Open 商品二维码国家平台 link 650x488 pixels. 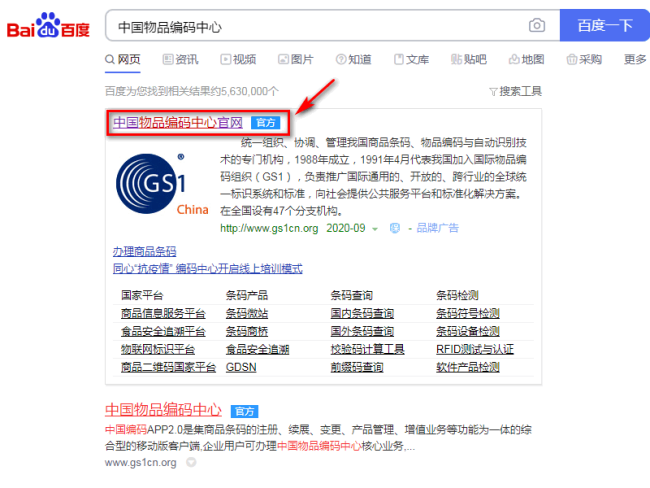(168, 367)
